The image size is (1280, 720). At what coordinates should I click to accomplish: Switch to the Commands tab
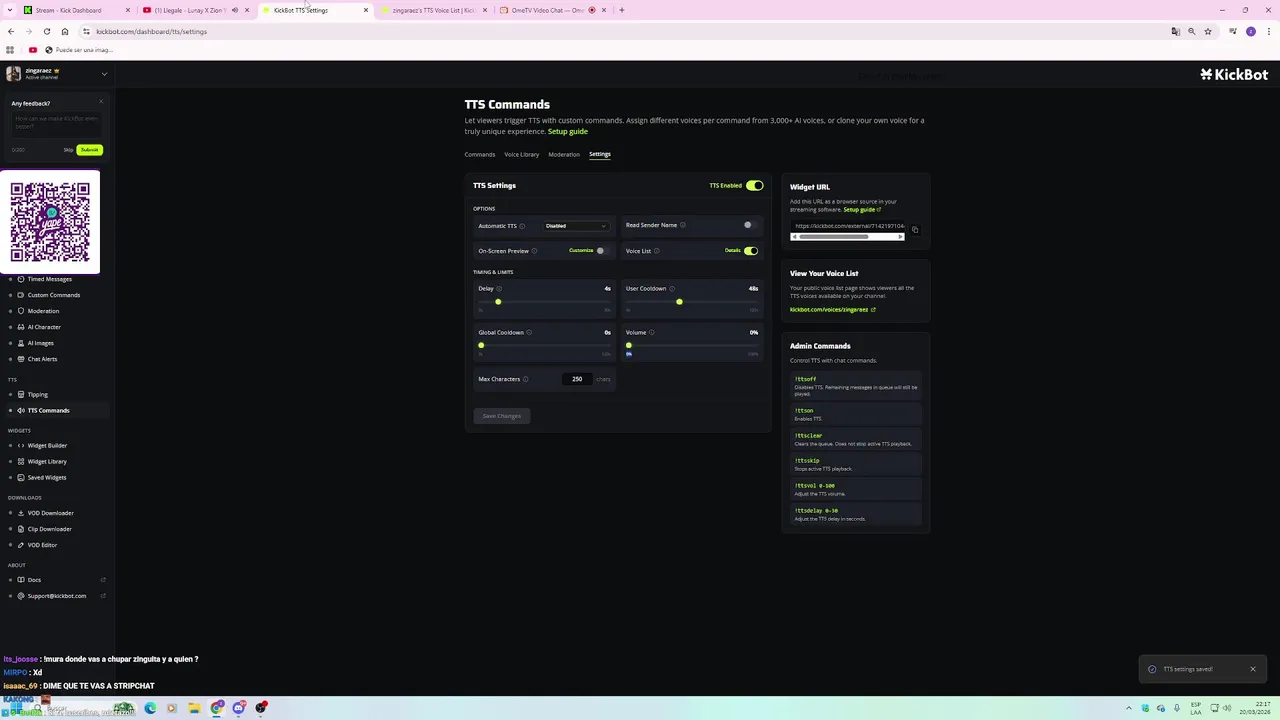480,154
